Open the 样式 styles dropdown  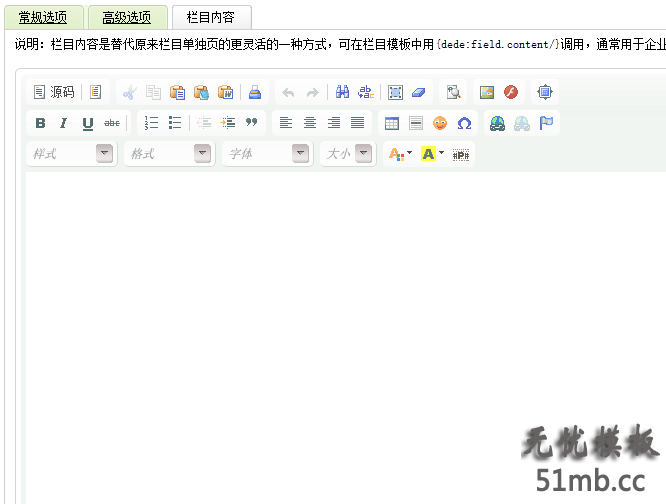click(72, 154)
